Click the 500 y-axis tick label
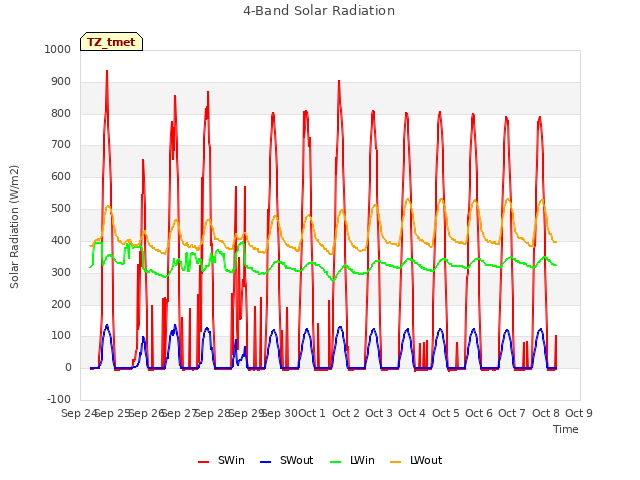 (x=61, y=209)
